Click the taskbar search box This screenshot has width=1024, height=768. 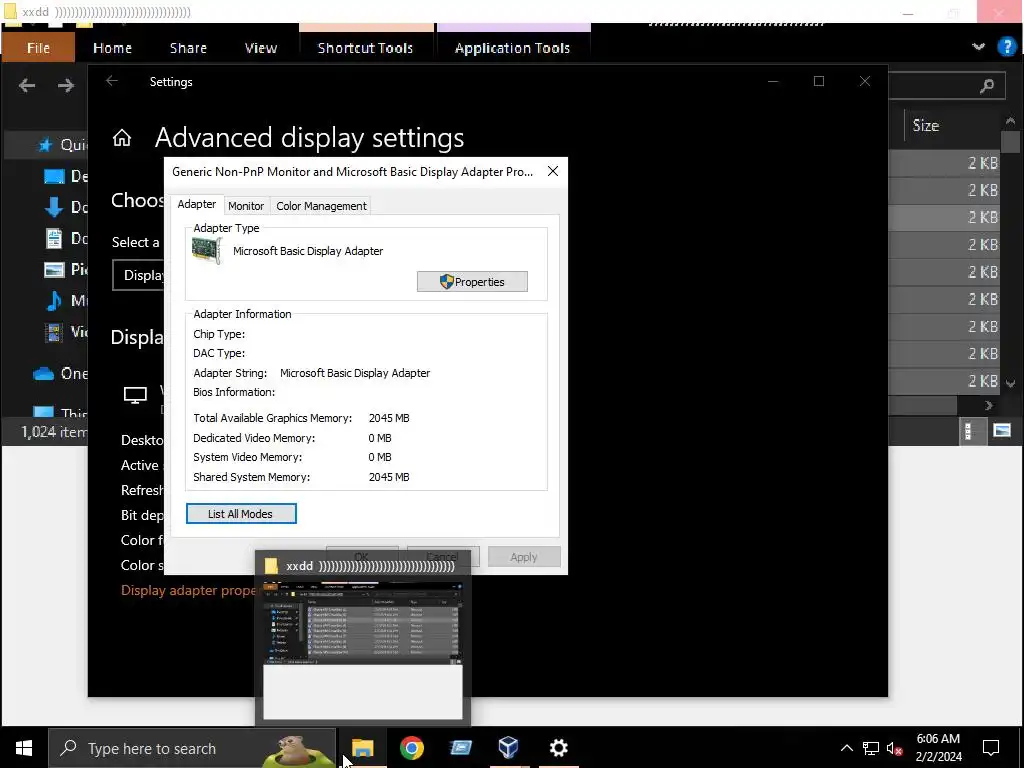(192, 748)
